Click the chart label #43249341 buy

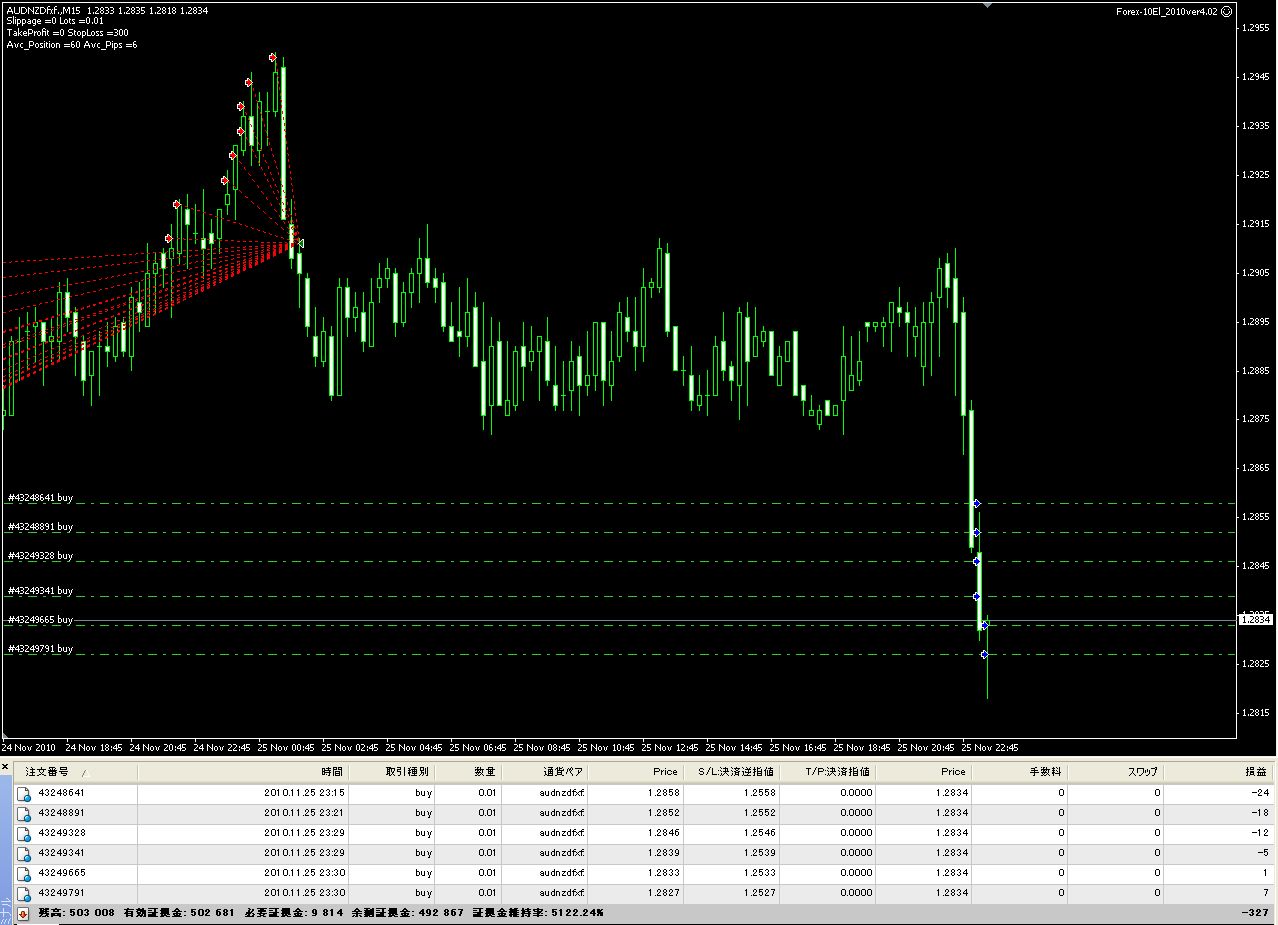(x=40, y=590)
